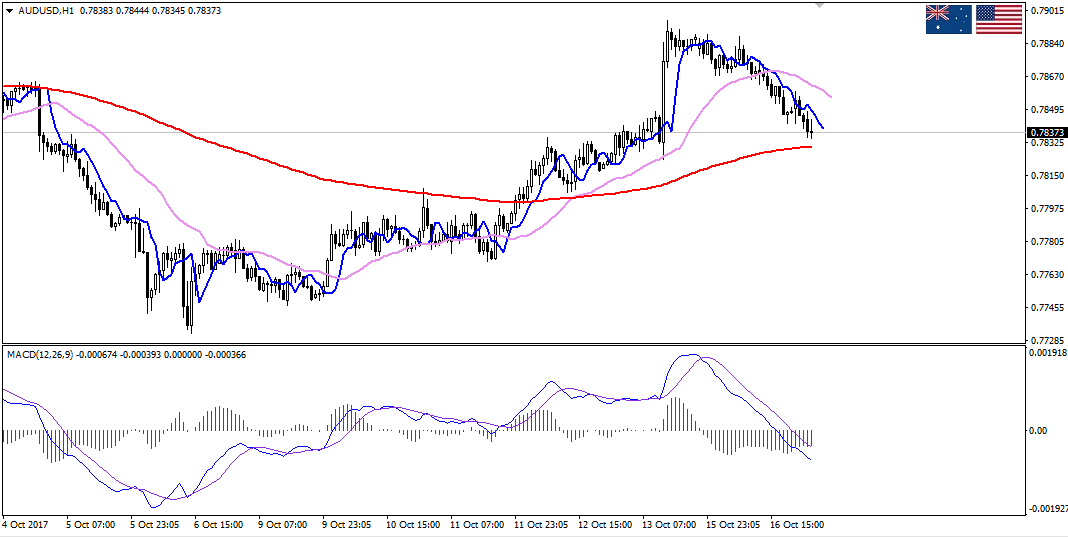The image size is (1068, 537).
Task: Click the grey chart shift triangle marker
Action: pyautogui.click(x=820, y=5)
